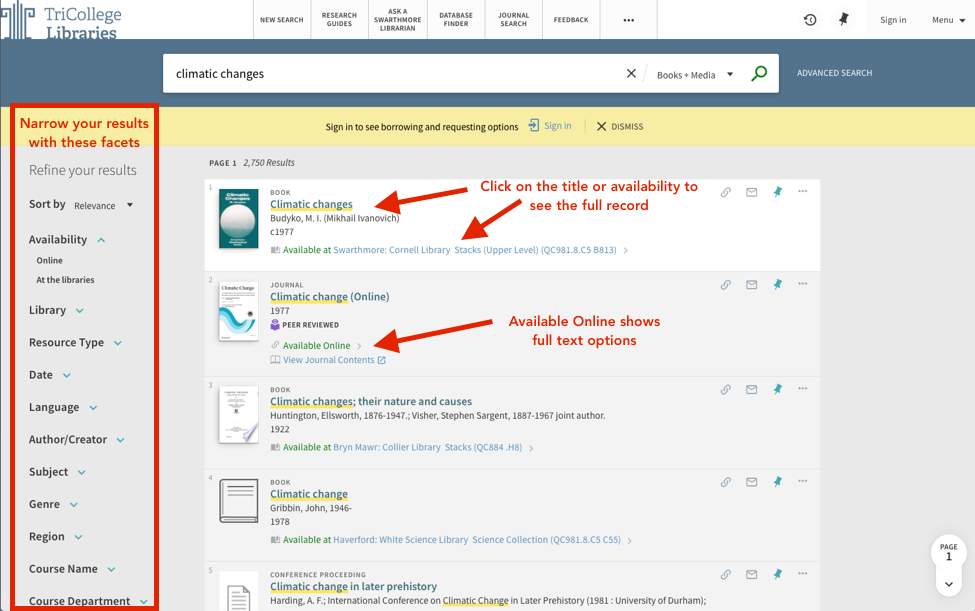Open more actions for Gribbin Climatic change
Viewport: 975px width, 611px height.
pos(803,481)
